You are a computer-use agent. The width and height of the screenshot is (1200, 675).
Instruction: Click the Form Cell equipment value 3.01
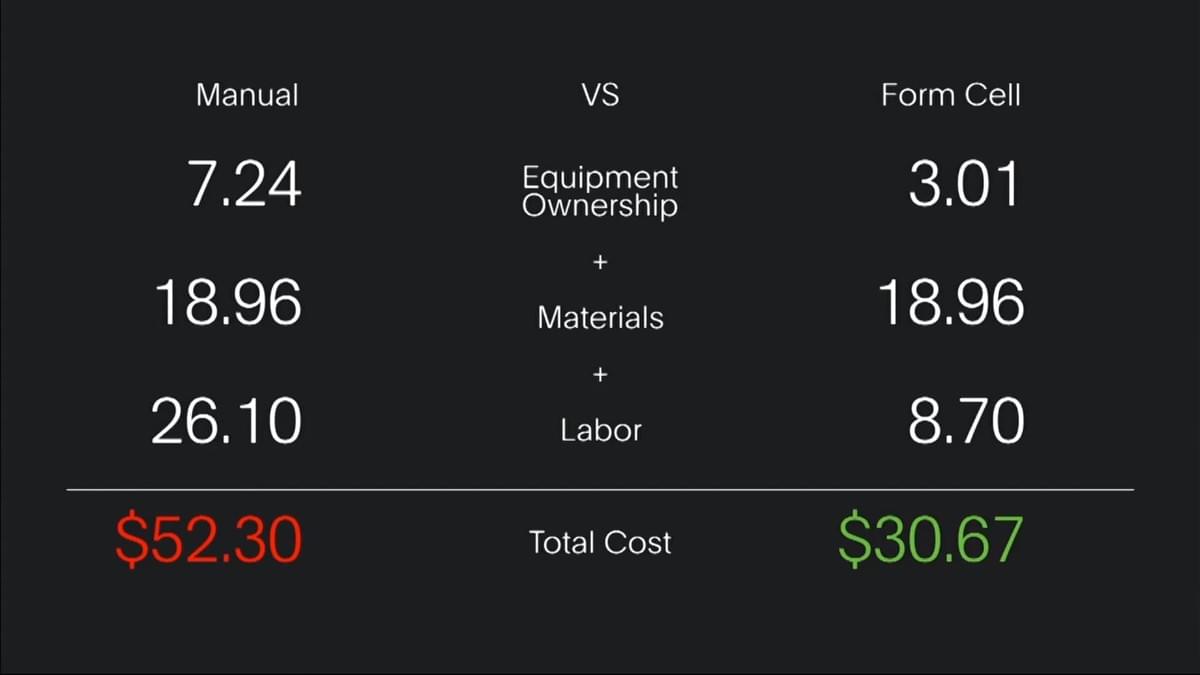[x=965, y=185]
